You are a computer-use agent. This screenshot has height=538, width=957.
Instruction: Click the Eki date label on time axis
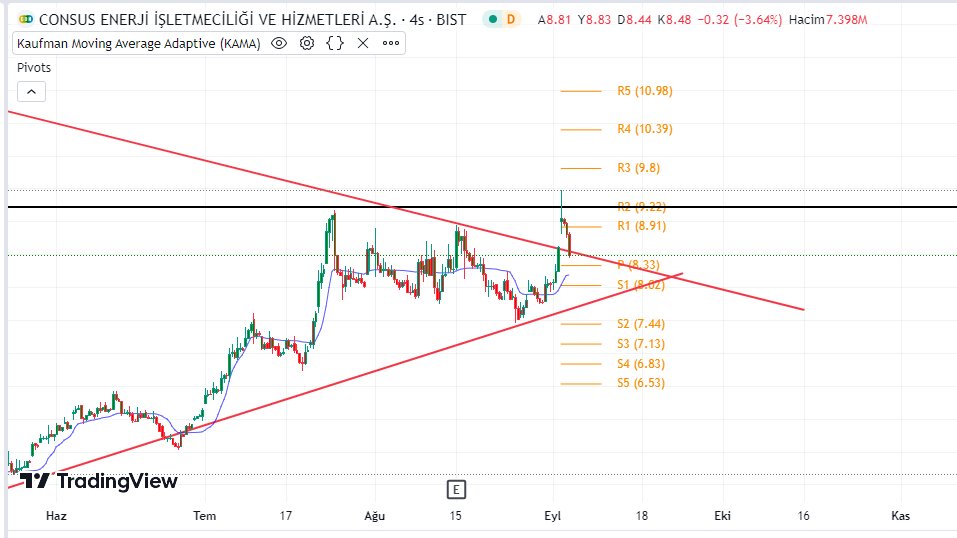coord(723,516)
